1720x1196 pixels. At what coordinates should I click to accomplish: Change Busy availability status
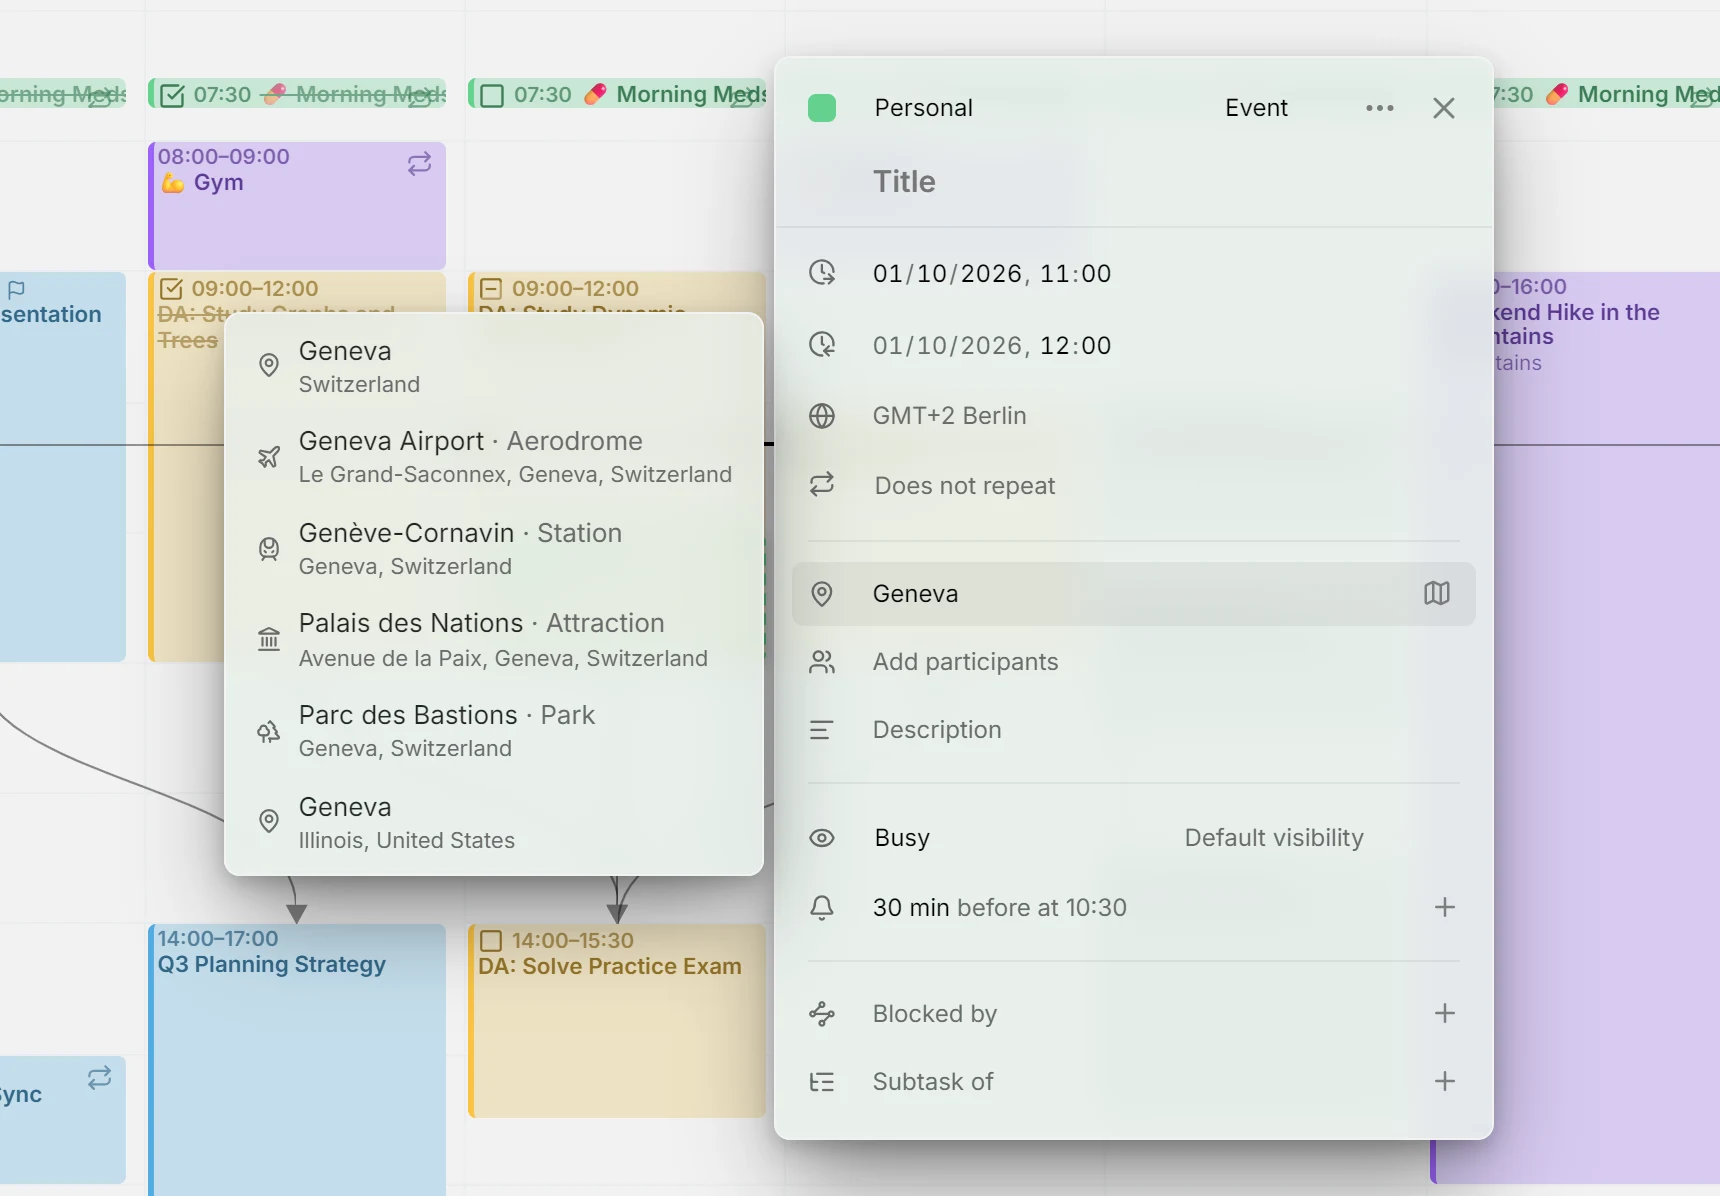(902, 838)
